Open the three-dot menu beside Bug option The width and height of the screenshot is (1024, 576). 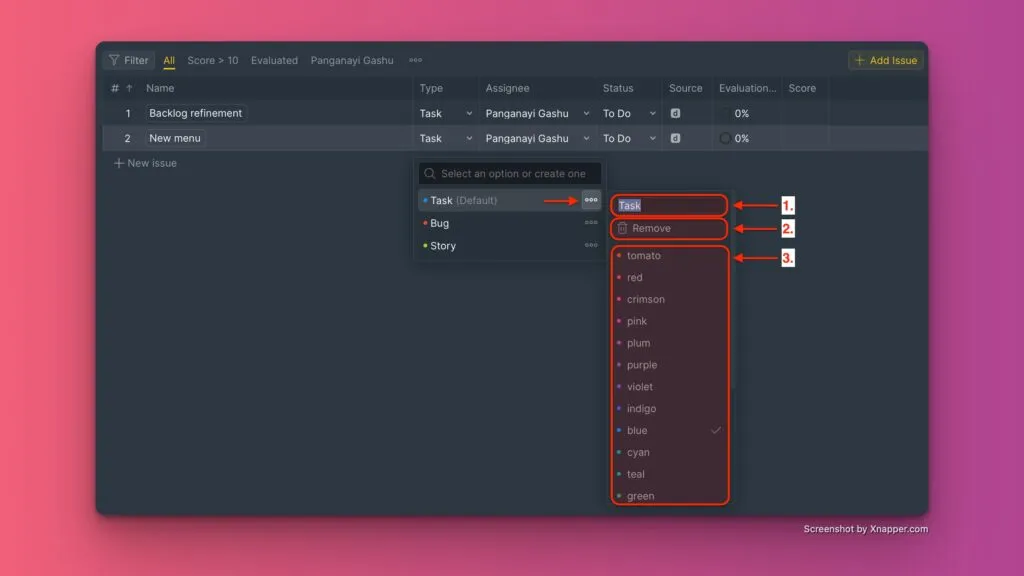(x=591, y=223)
